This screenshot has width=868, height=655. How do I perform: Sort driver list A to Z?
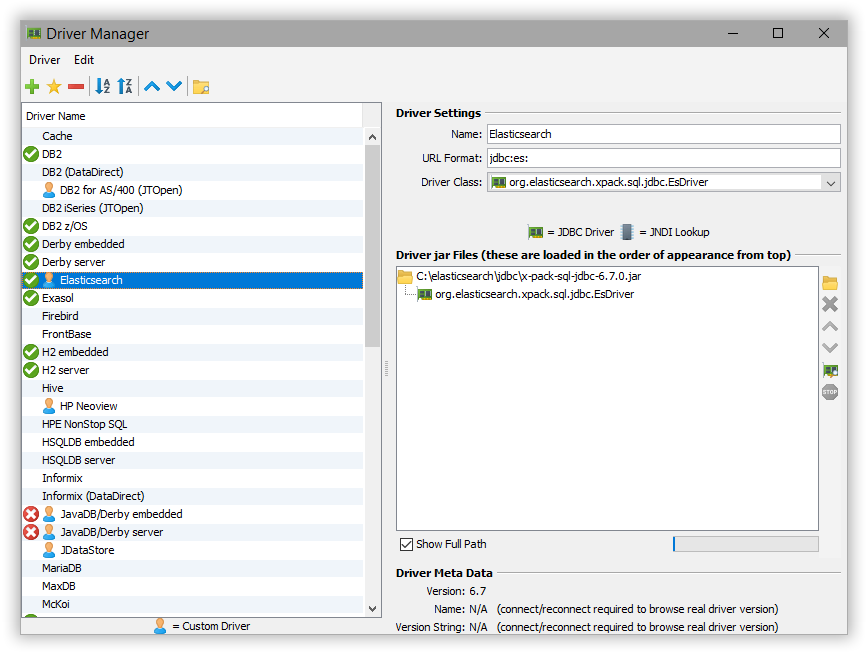[102, 86]
